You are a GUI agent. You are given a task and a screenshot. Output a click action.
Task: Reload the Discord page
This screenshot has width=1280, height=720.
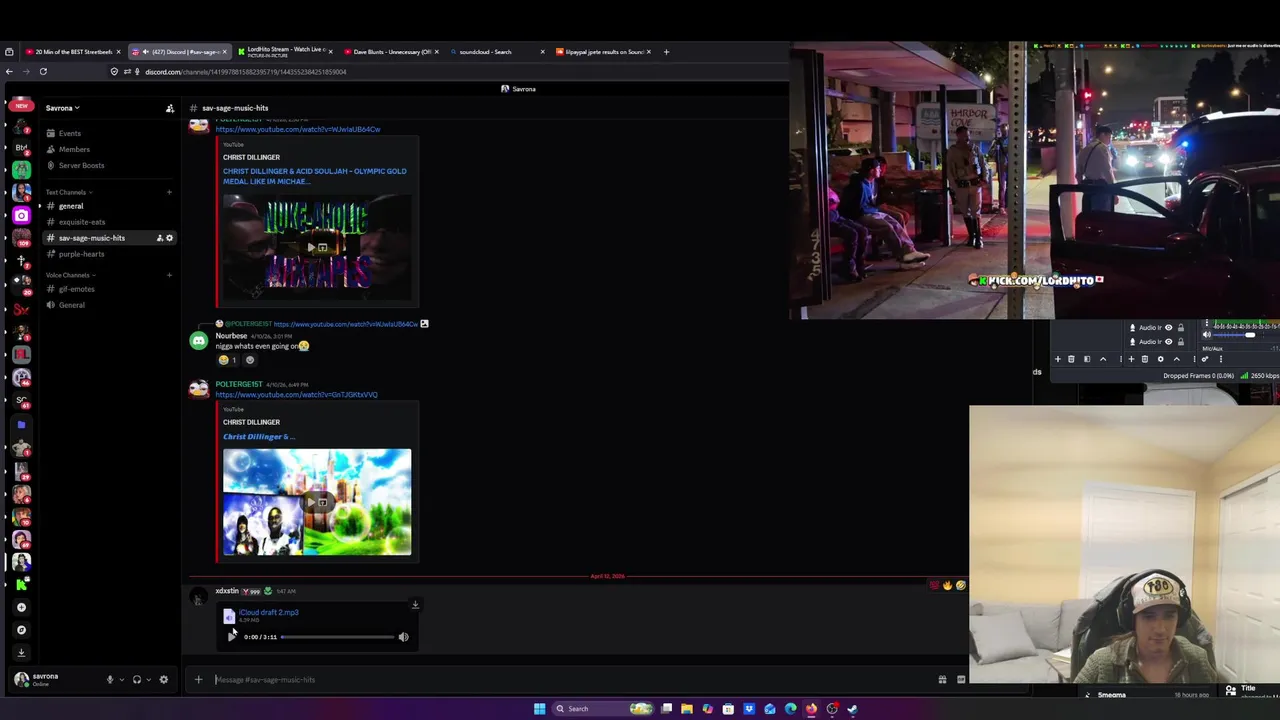pos(43,71)
